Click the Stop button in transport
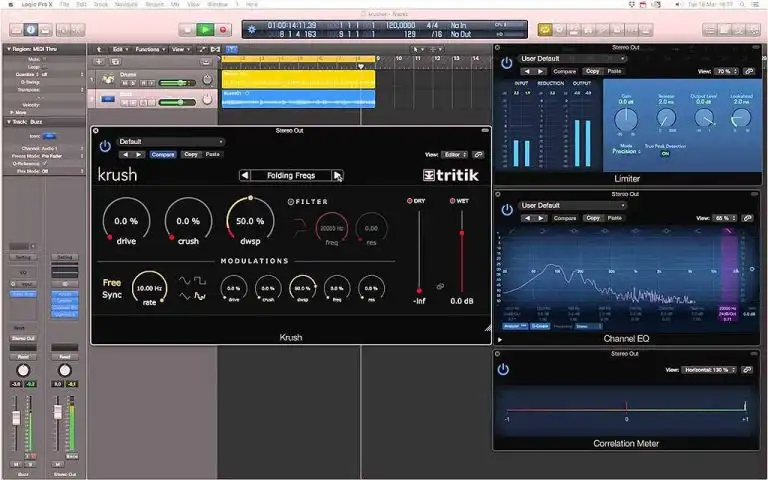The image size is (768, 480). tap(187, 30)
